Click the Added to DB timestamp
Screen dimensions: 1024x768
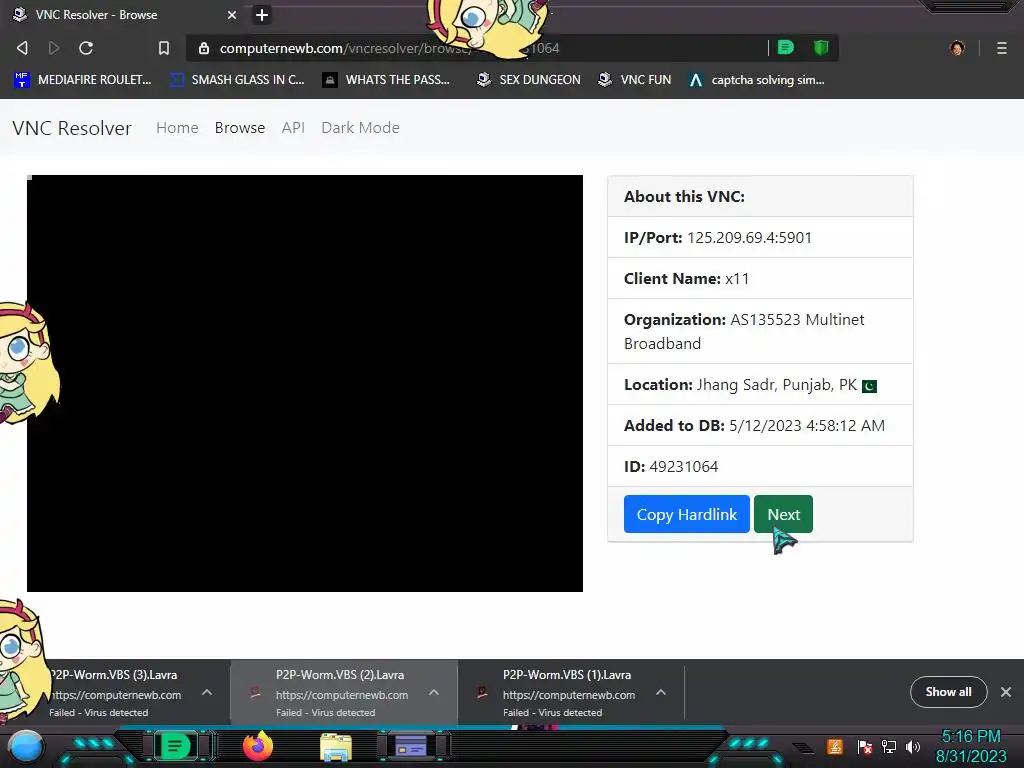tap(807, 426)
